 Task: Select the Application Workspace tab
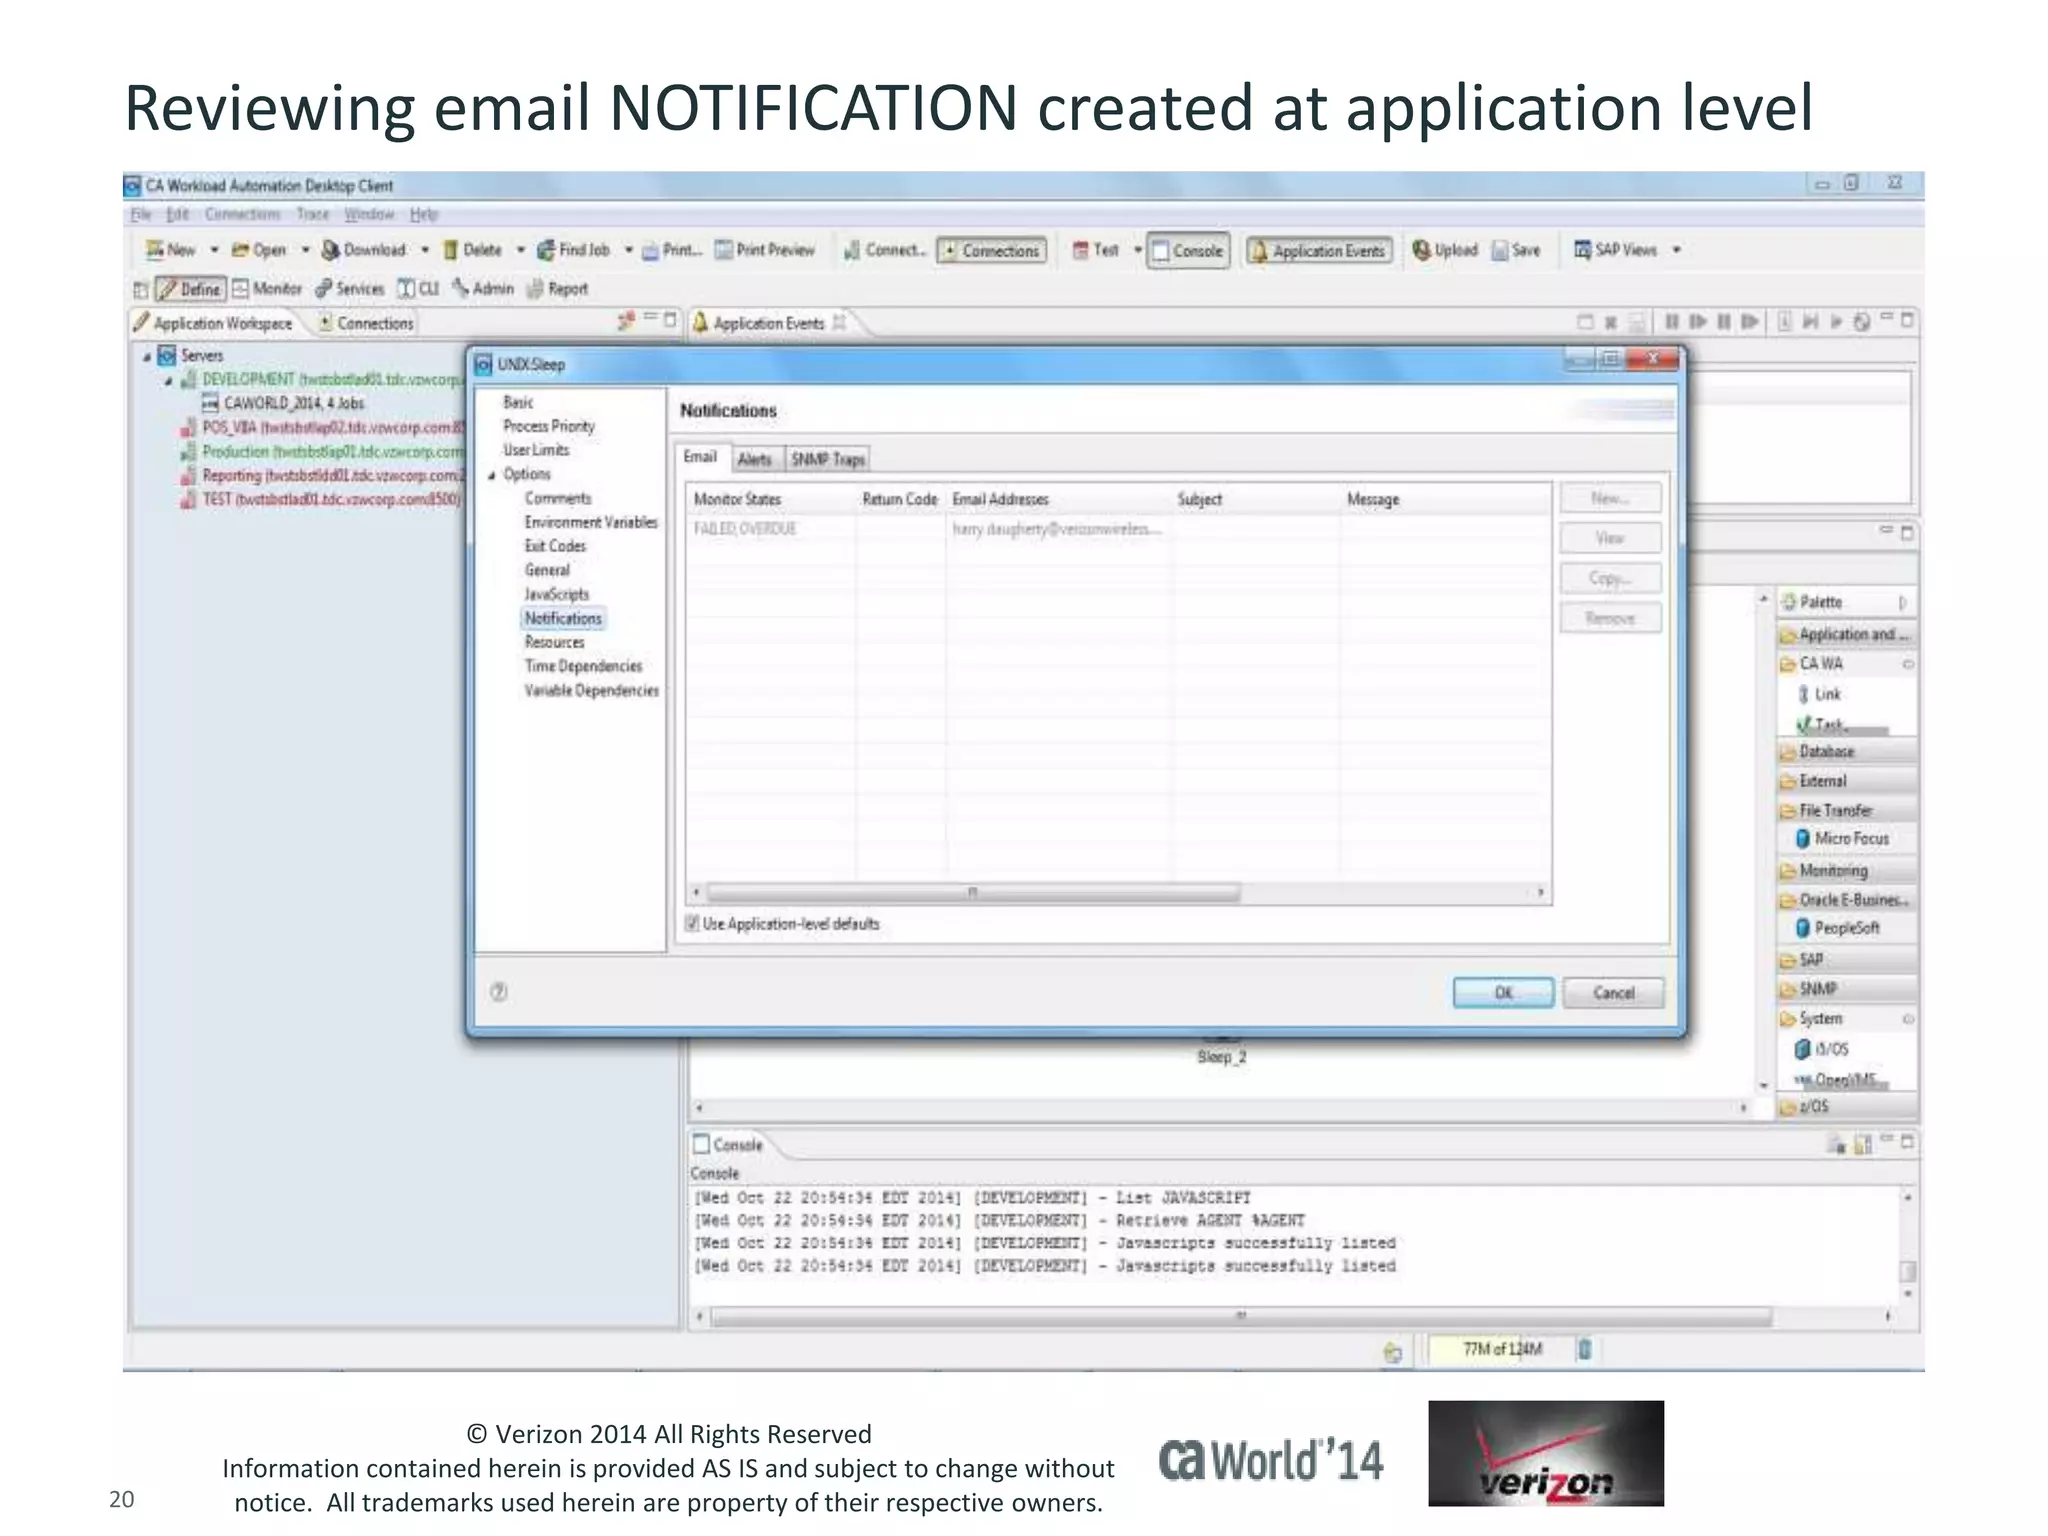[213, 323]
